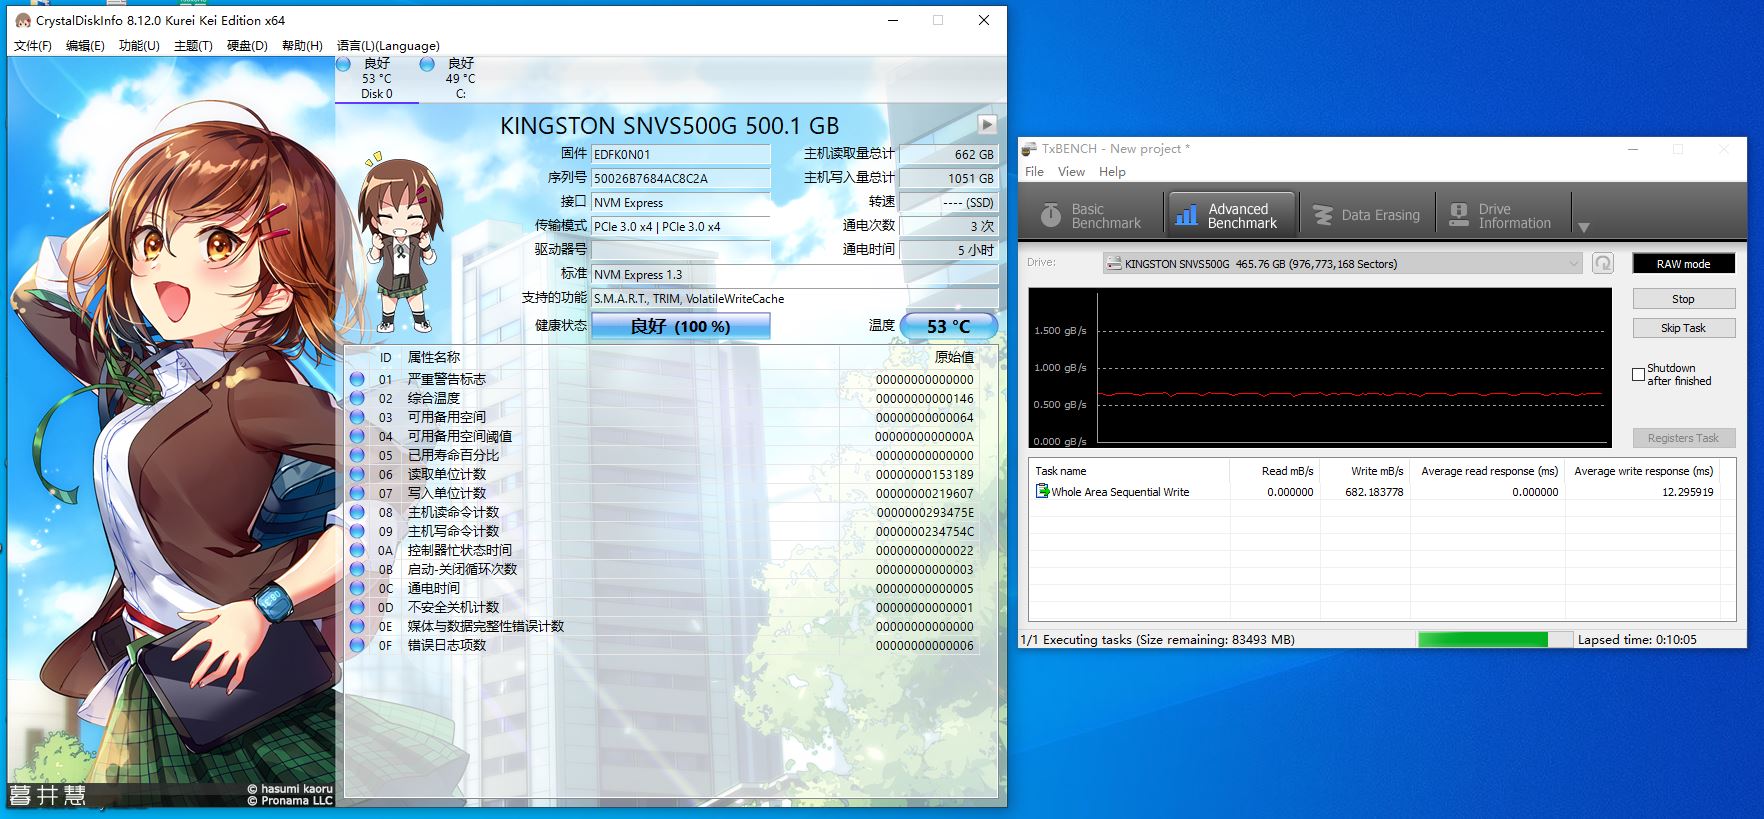Screen dimensions: 1764x819
Task: Open the 文件(F) menu
Action: click(x=33, y=46)
